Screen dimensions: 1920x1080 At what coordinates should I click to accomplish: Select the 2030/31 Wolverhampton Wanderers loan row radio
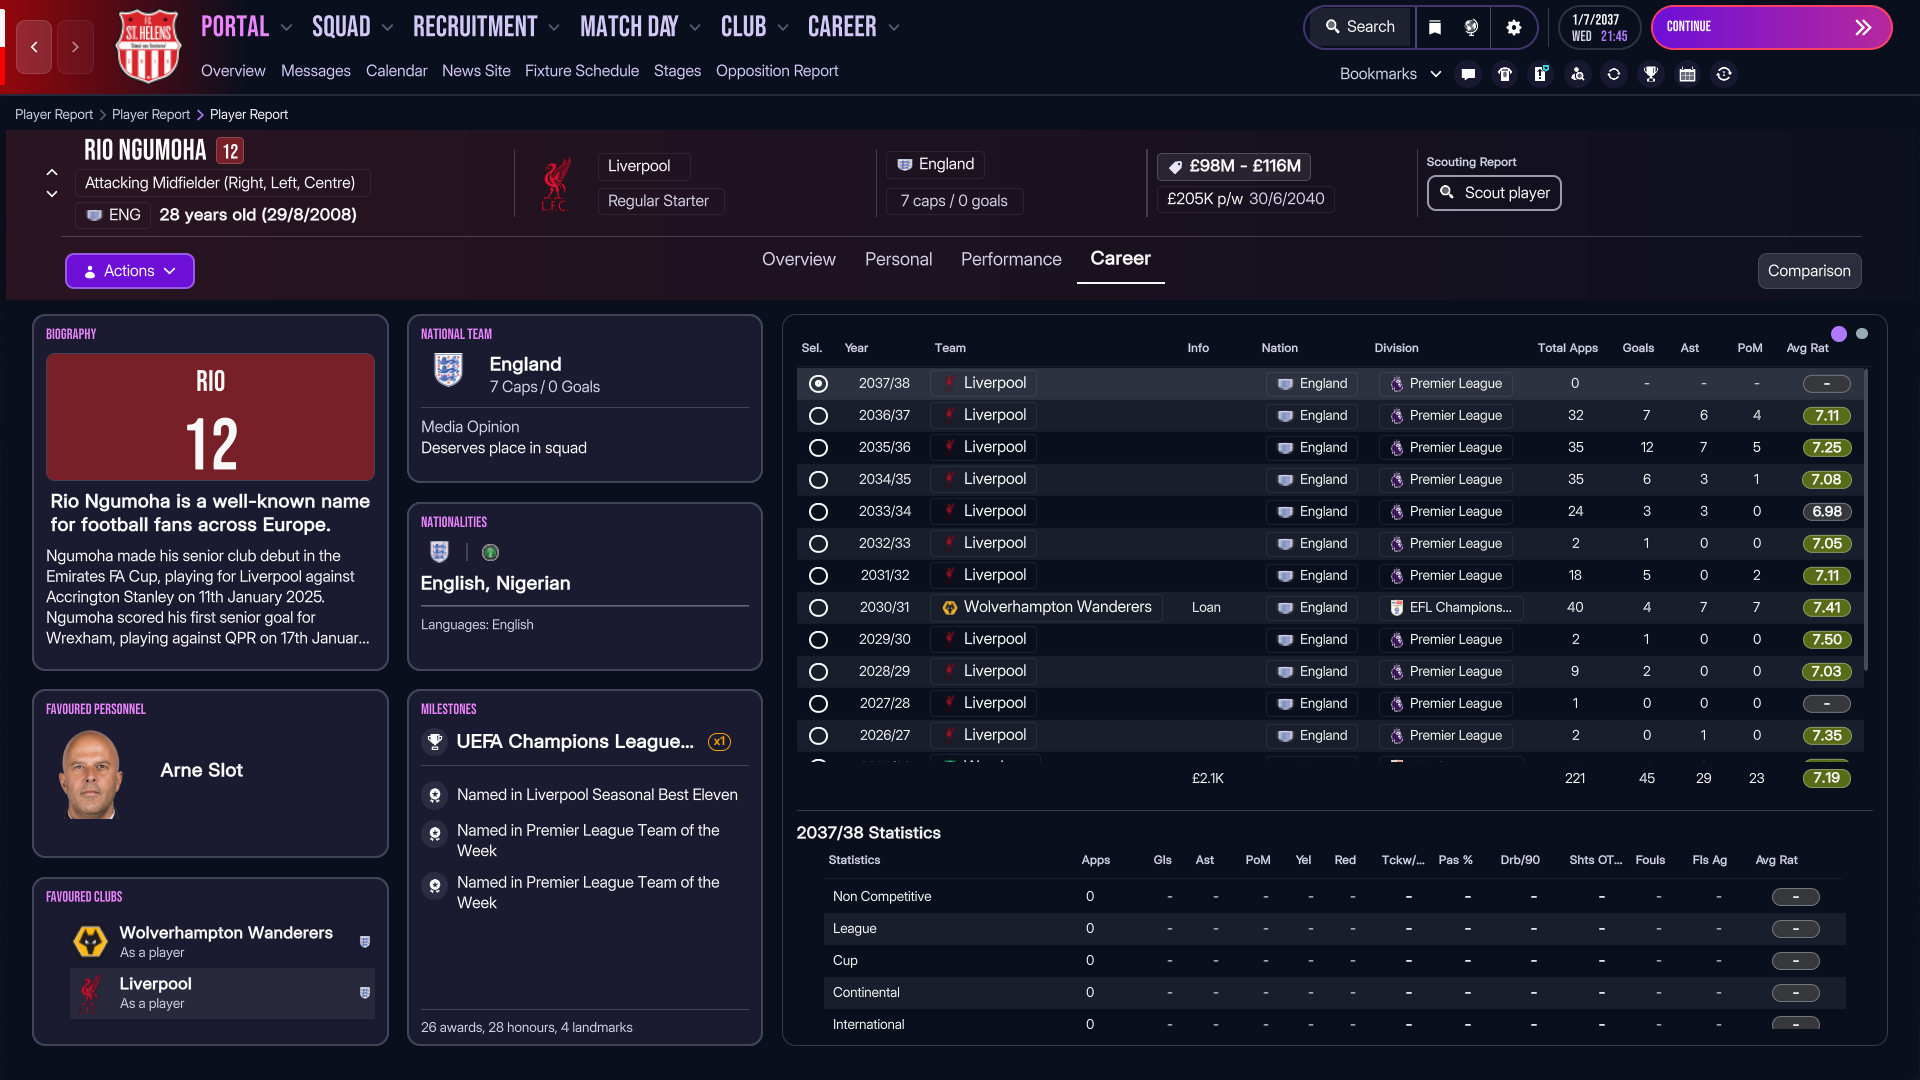[x=818, y=608]
